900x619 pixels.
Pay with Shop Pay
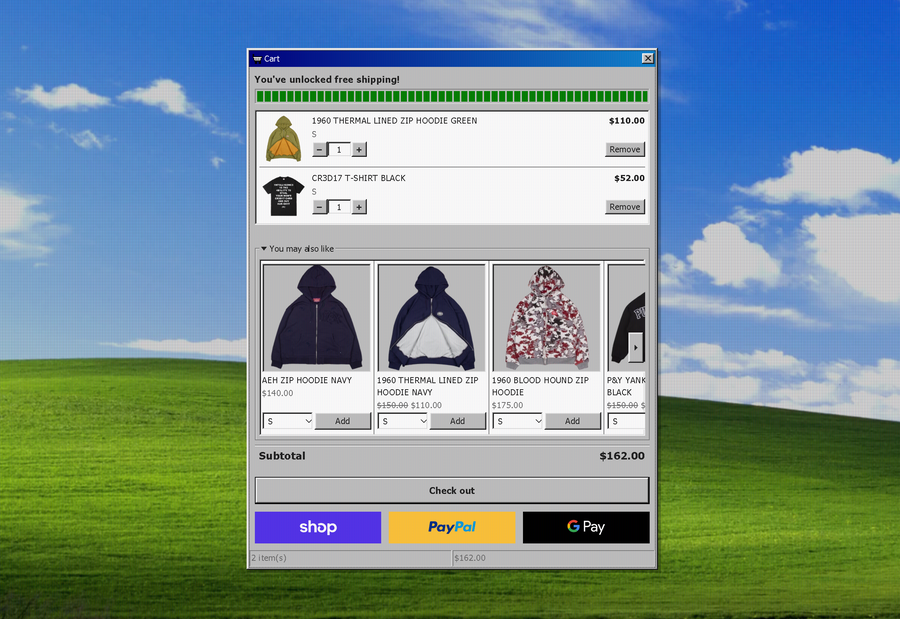coord(318,527)
